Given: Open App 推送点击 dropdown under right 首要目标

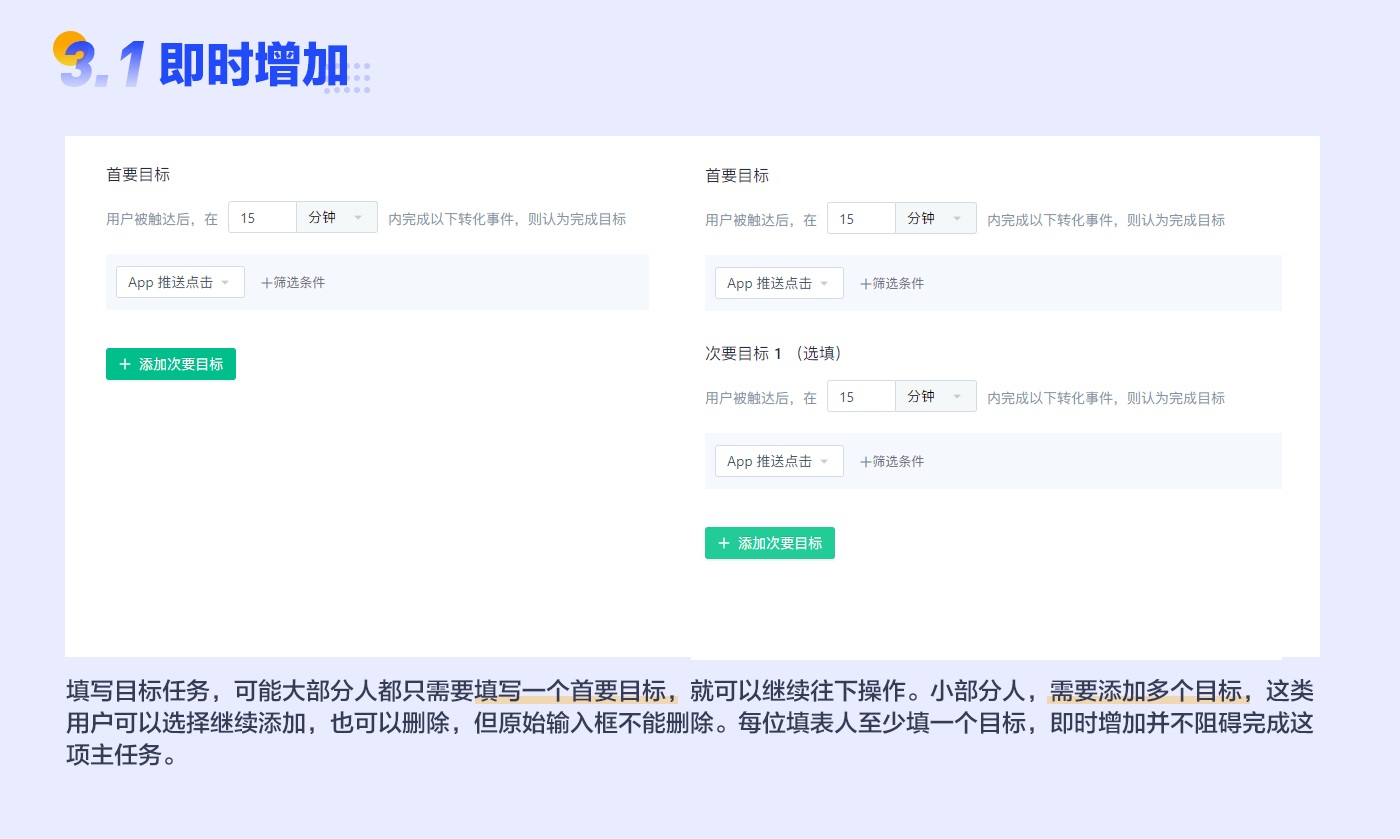Looking at the screenshot, I should pos(779,283).
